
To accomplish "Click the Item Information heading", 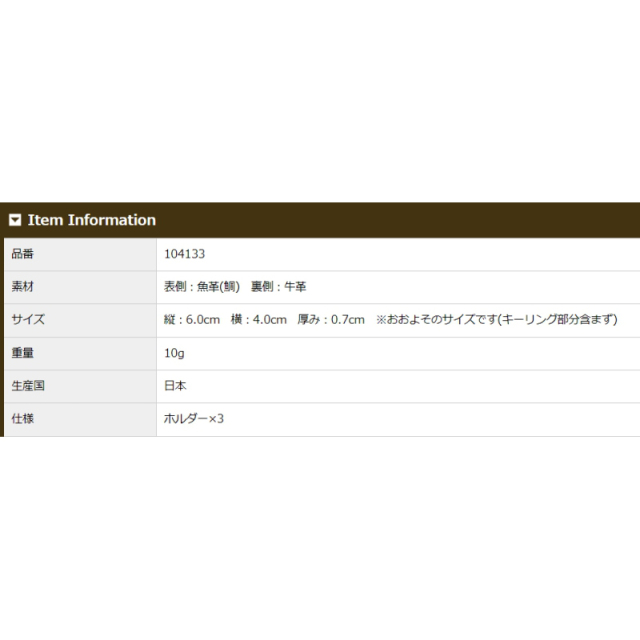I will pyautogui.click(x=92, y=220).
